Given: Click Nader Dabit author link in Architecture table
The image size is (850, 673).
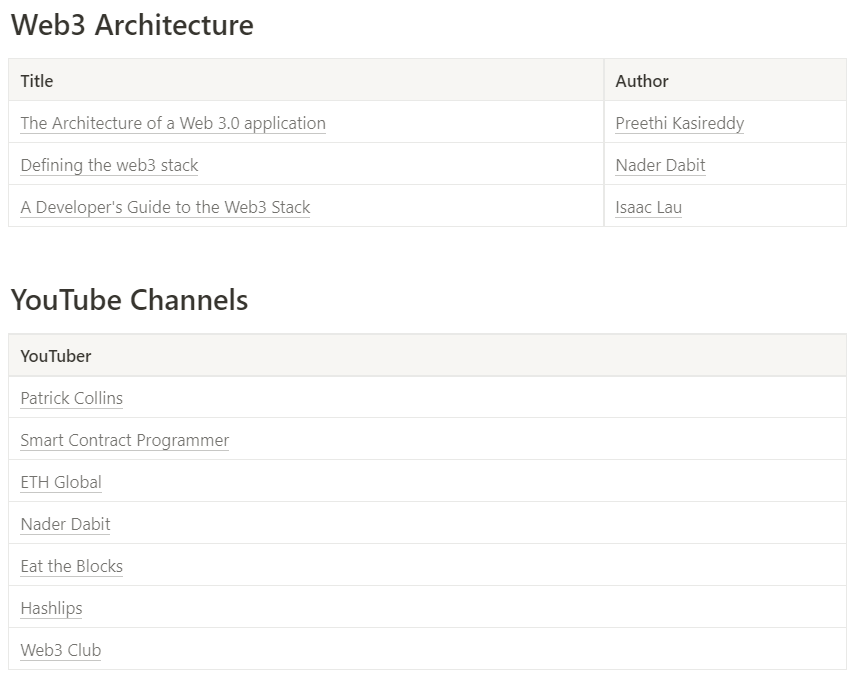Looking at the screenshot, I should pos(660,165).
